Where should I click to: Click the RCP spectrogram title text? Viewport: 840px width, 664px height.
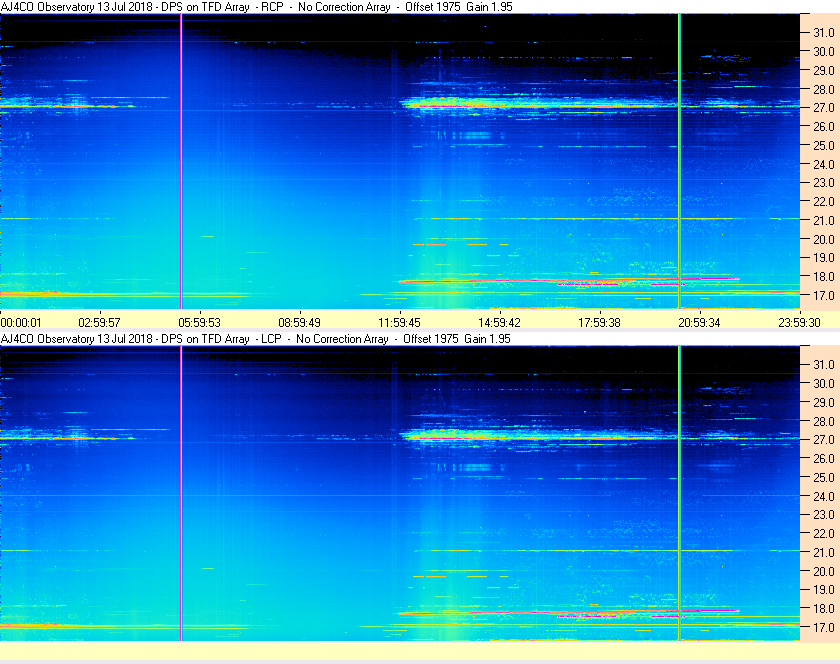(257, 6)
